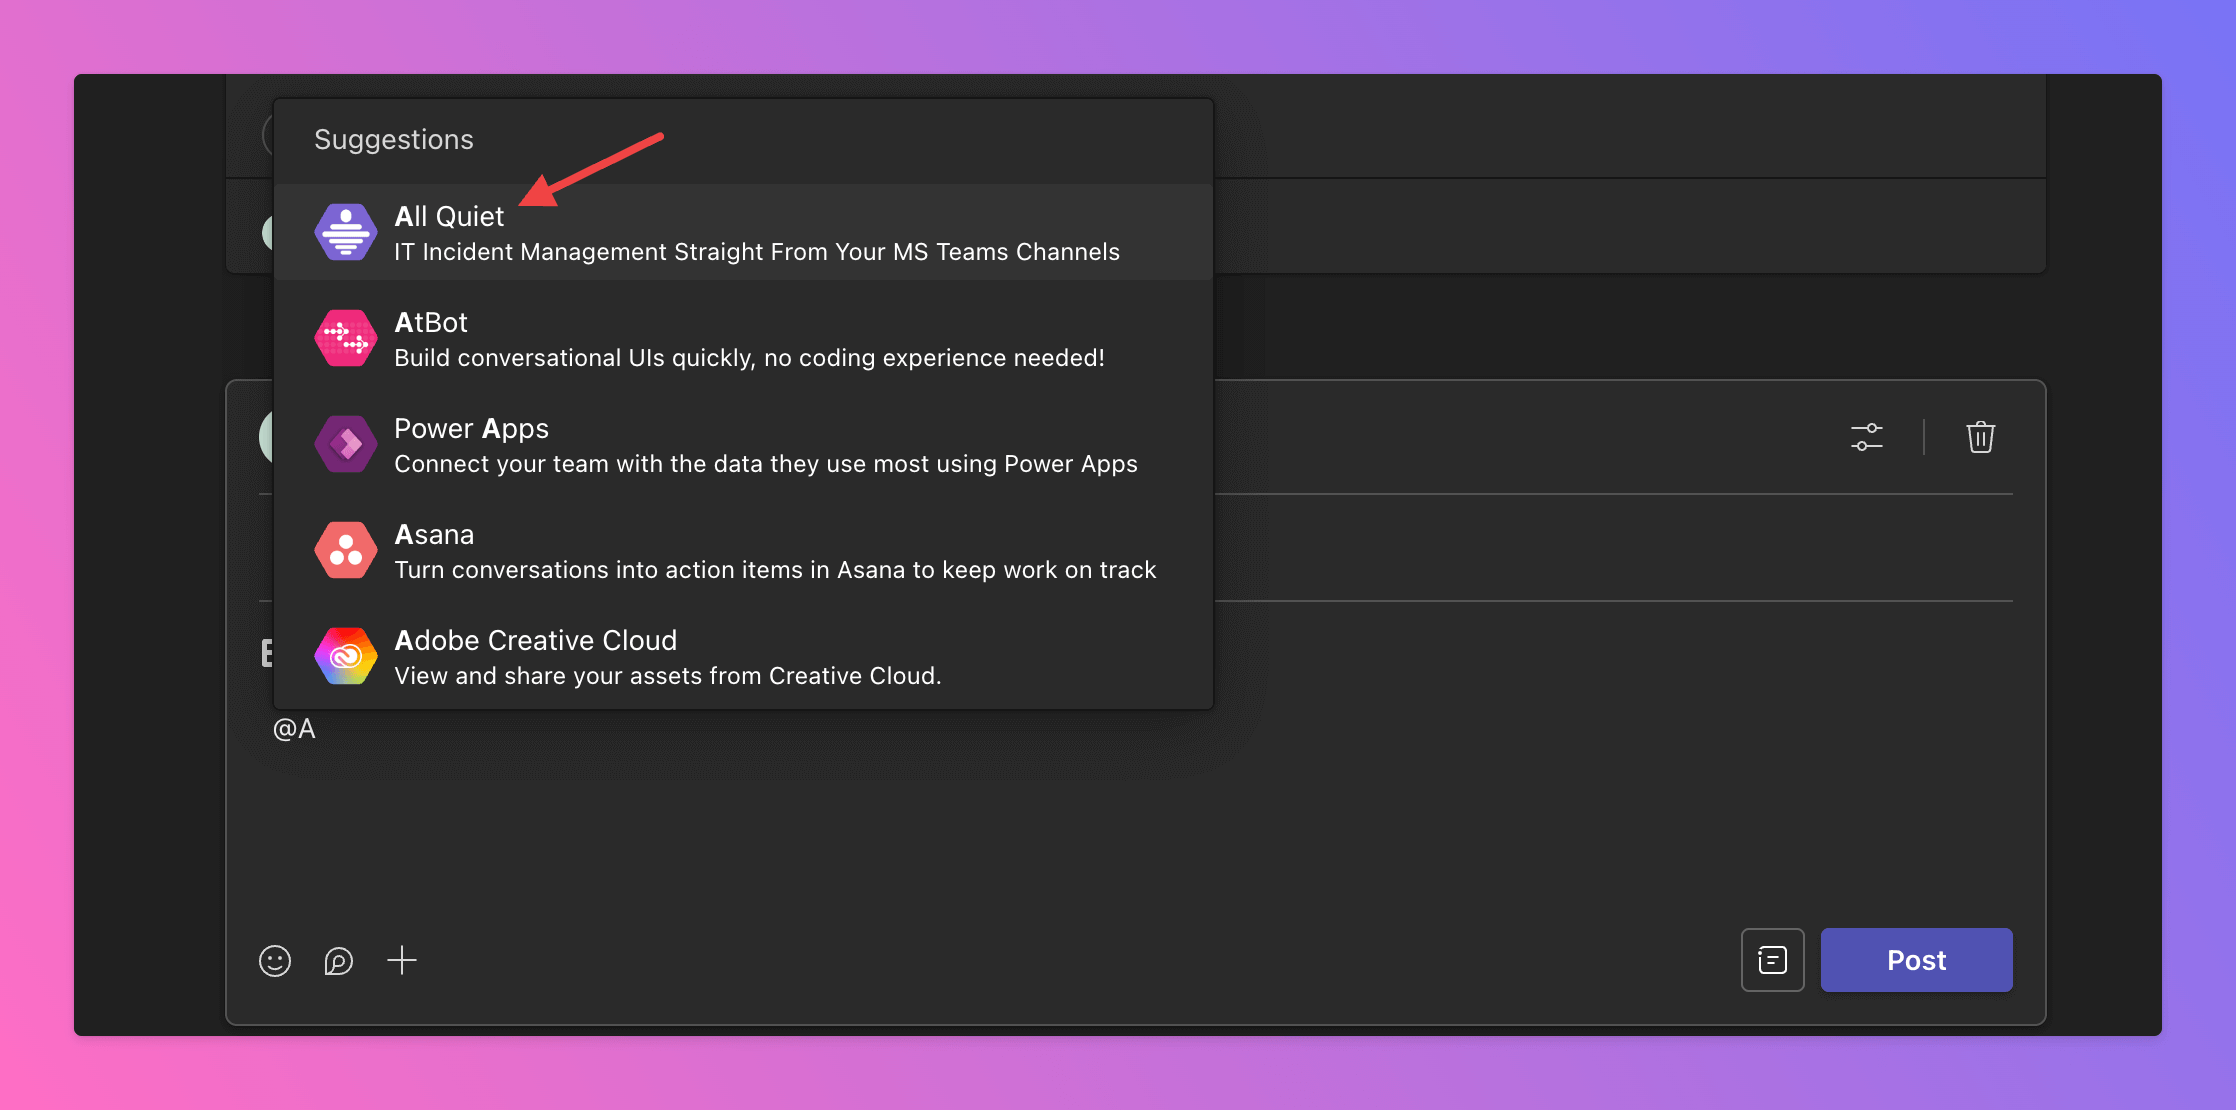Screen dimensions: 2236x1110
Task: Choose Power Apps suggestion entry
Action: [x=471, y=429]
